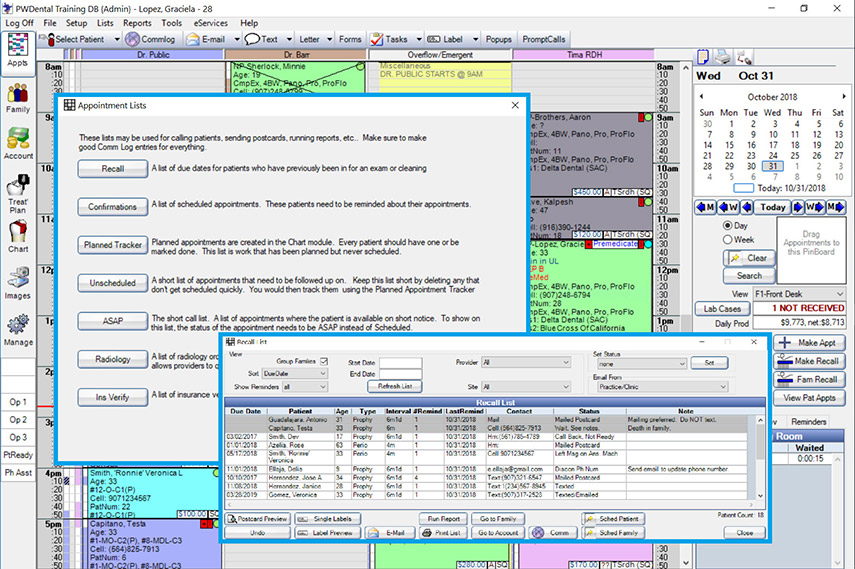Open the View F1-Front Desk dropdown
Image resolution: width=855 pixels, height=569 pixels.
click(x=799, y=294)
